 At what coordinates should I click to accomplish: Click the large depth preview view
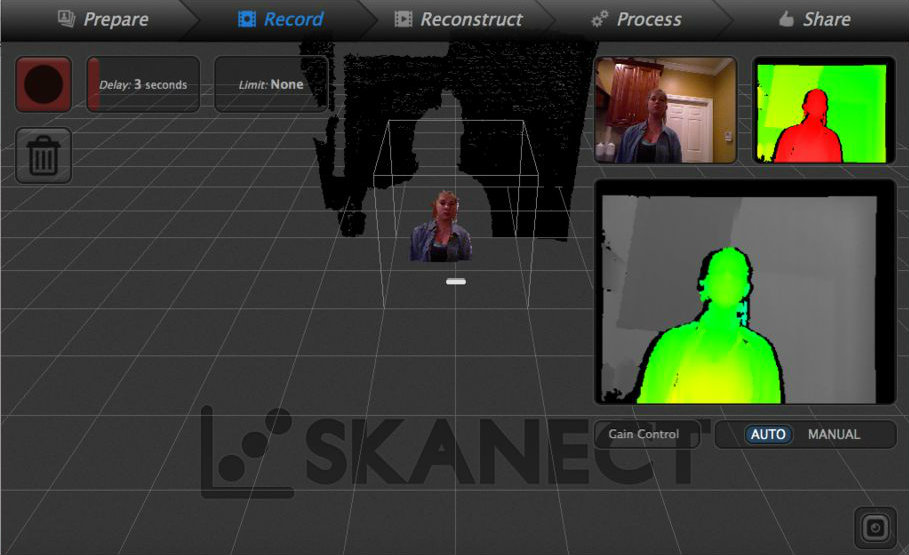pyautogui.click(x=745, y=292)
